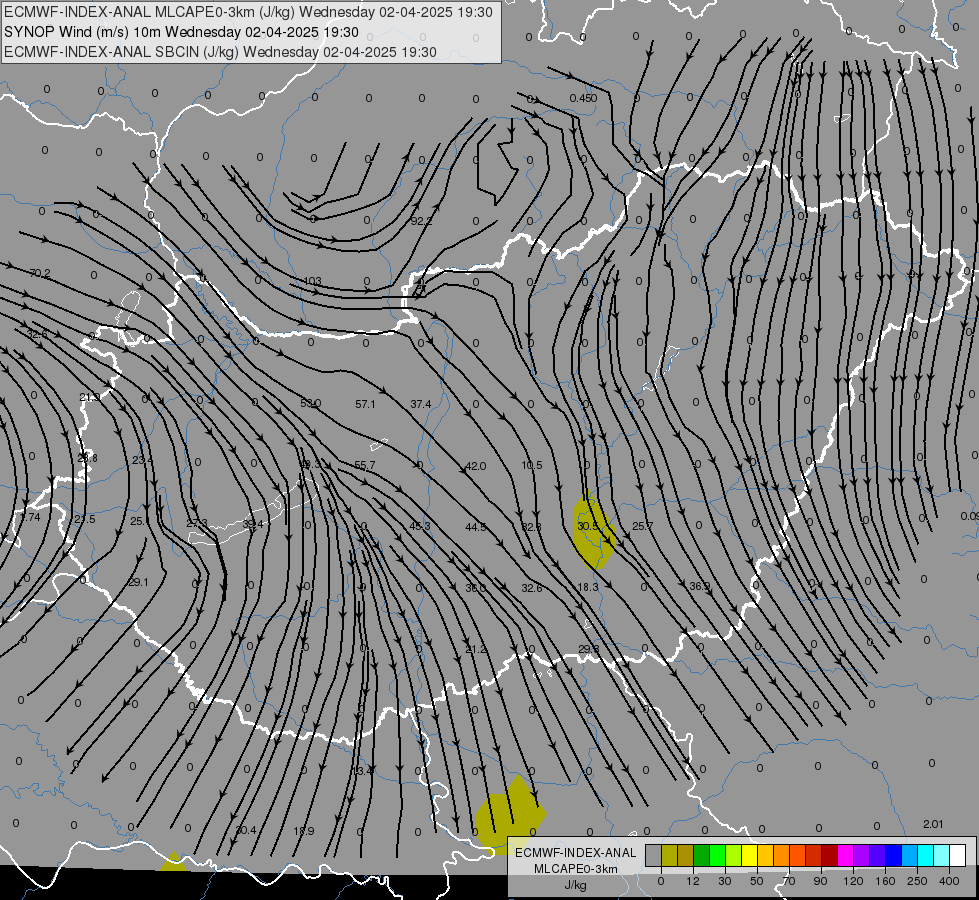Click the J/kg unit label in the legend
979x900 pixels.
pyautogui.click(x=575, y=885)
